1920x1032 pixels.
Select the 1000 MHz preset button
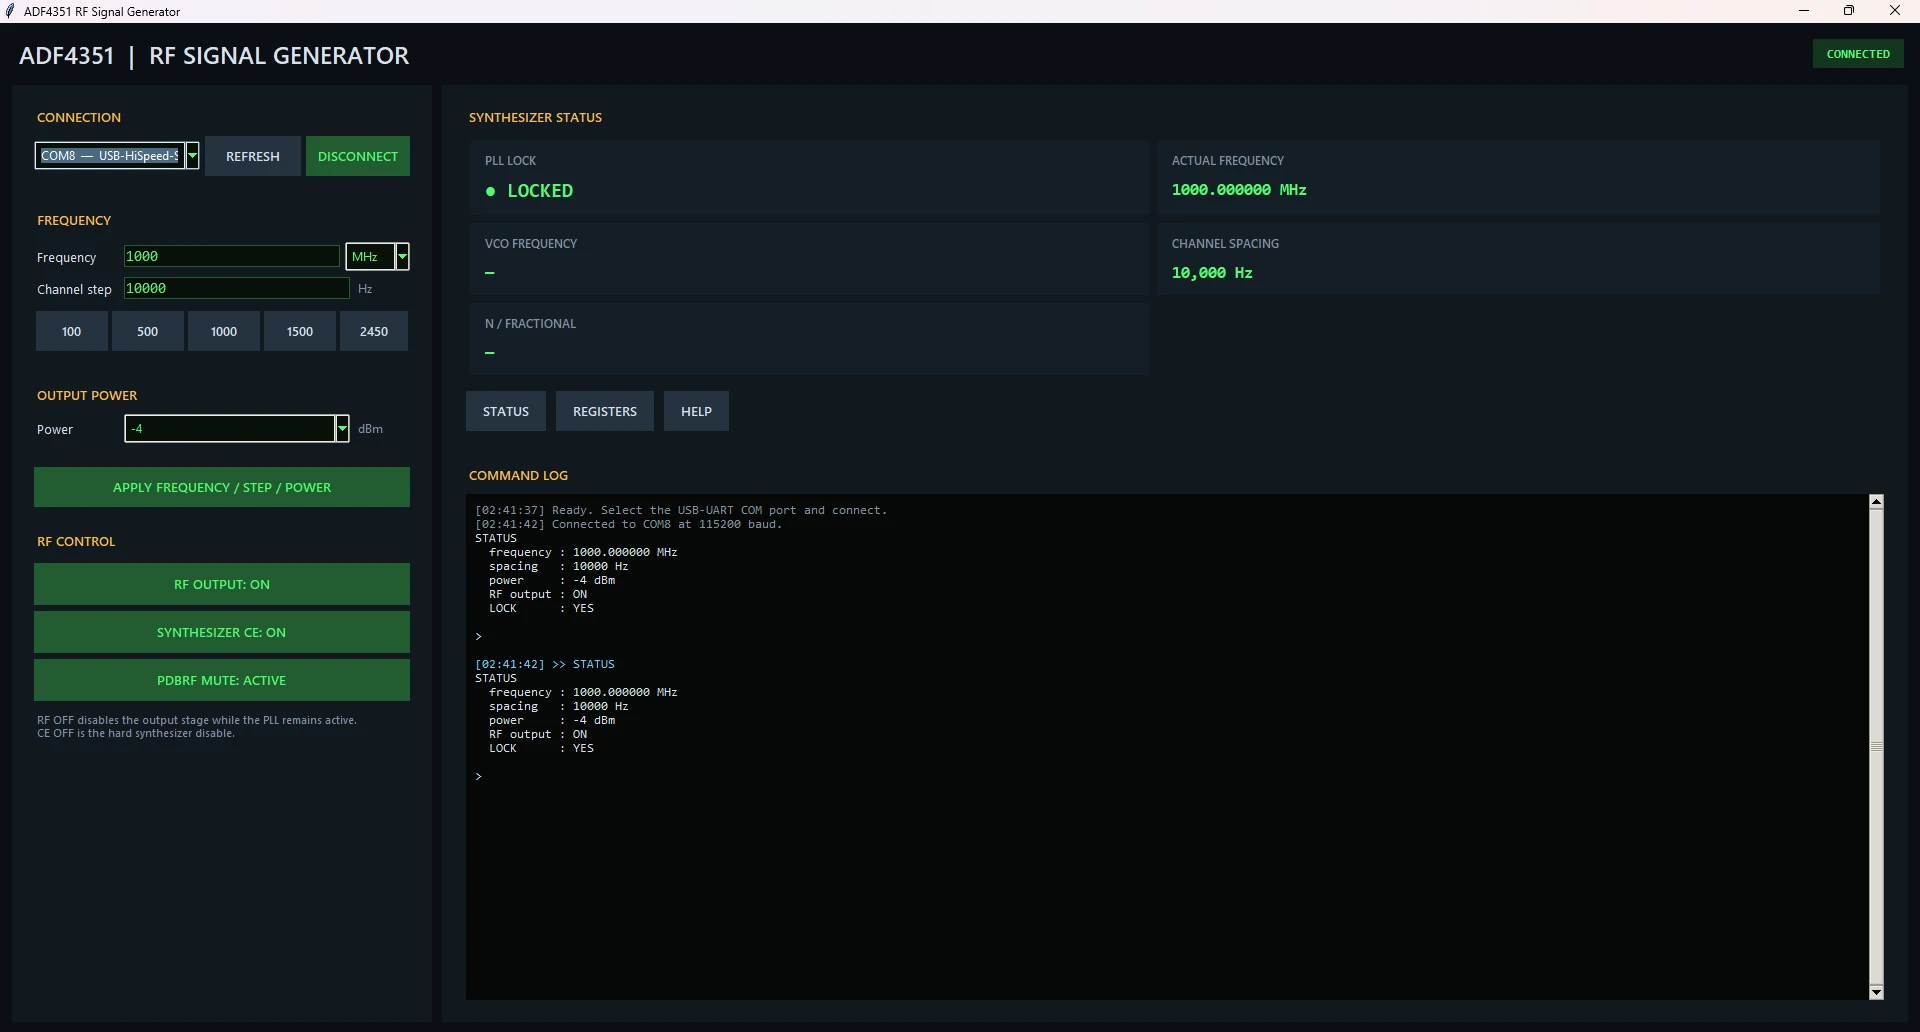pos(224,331)
